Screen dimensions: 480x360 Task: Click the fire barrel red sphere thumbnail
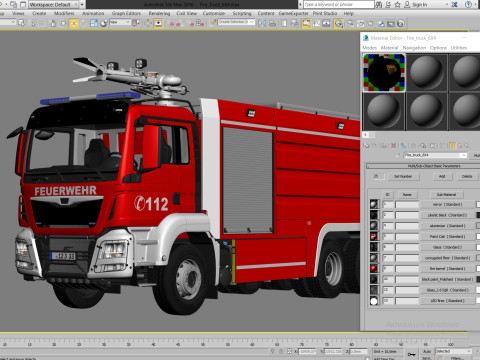(x=374, y=268)
